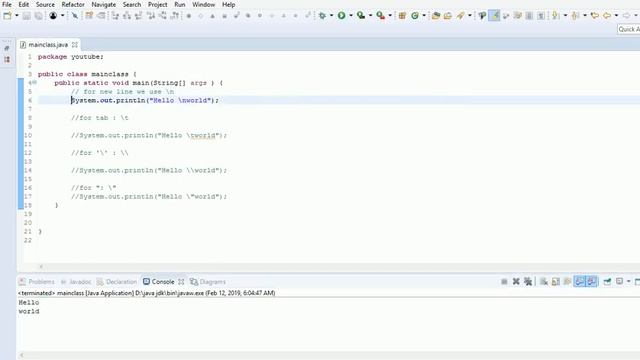Collapse the main method fold marker

35,82
